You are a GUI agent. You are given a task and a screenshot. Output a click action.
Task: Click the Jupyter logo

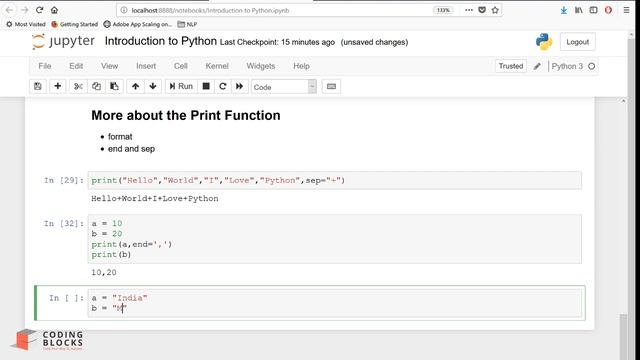63,42
